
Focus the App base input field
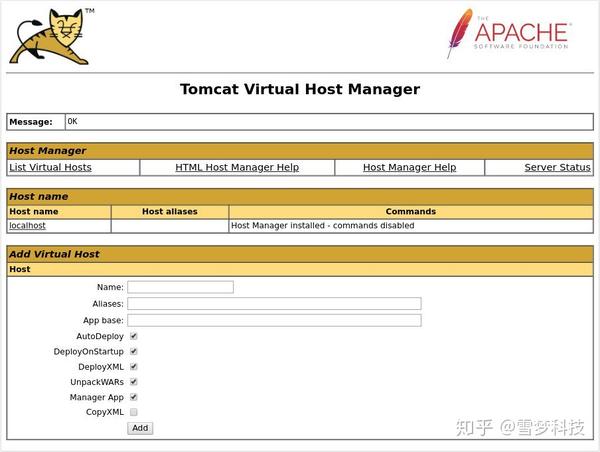click(274, 320)
